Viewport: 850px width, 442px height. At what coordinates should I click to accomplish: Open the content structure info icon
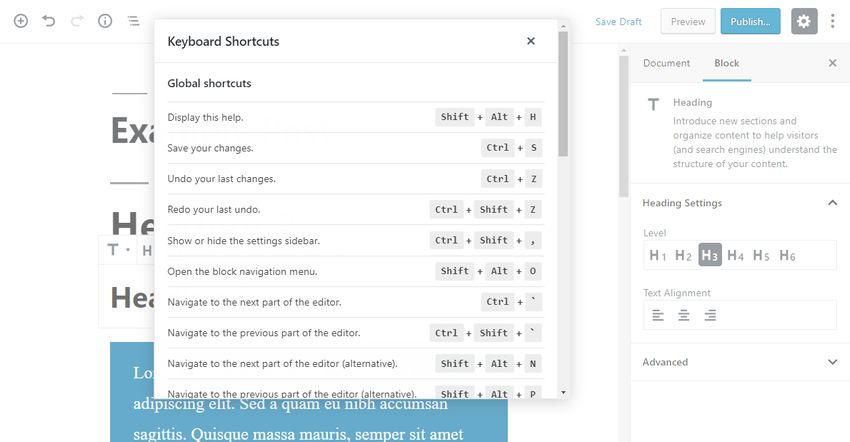coord(105,21)
